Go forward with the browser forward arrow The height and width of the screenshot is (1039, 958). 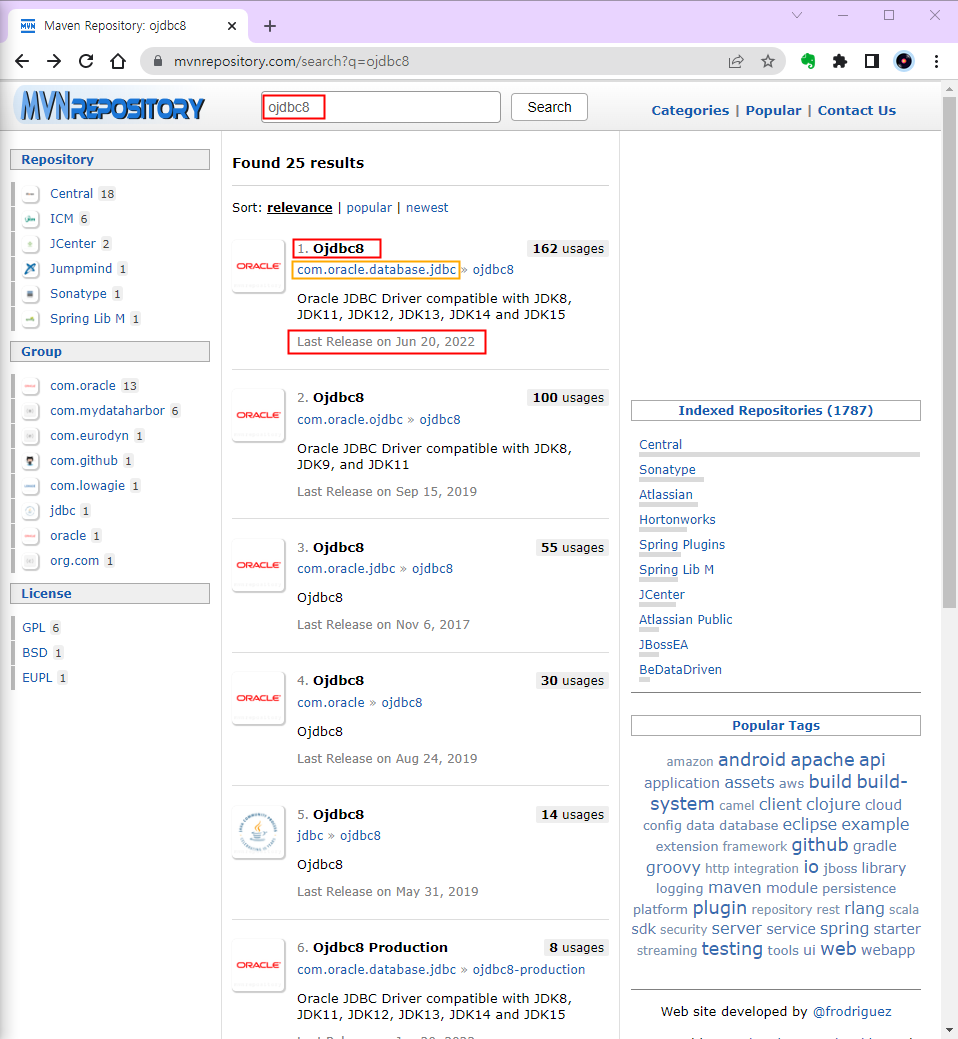pyautogui.click(x=54, y=62)
